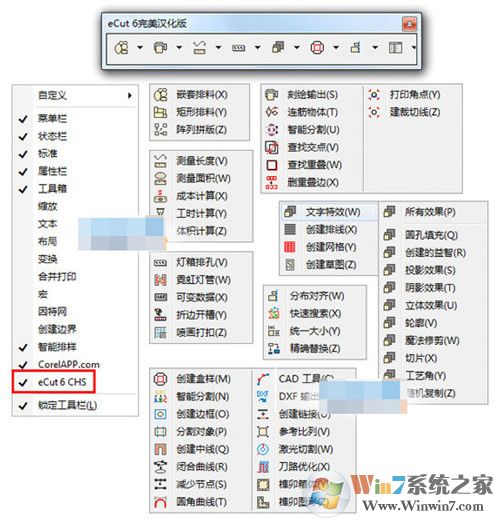The image size is (500, 520).
Task: Toggle the eCut 6 CHS toolbar checkmark
Action: (x=23, y=382)
